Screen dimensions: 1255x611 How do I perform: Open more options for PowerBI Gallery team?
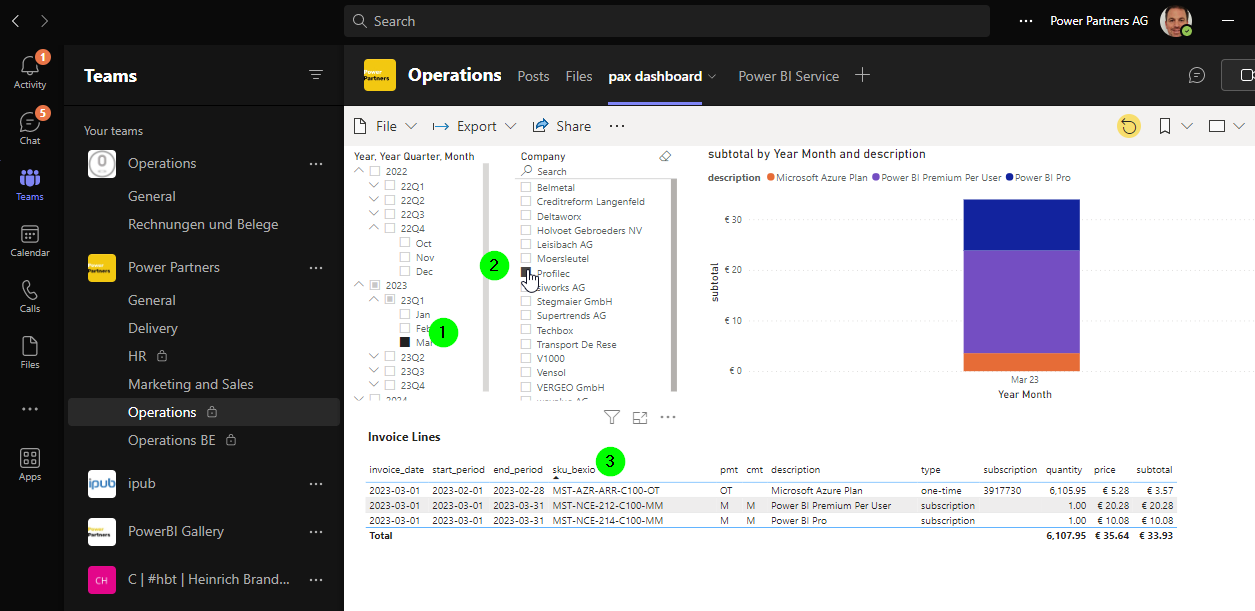(x=316, y=531)
